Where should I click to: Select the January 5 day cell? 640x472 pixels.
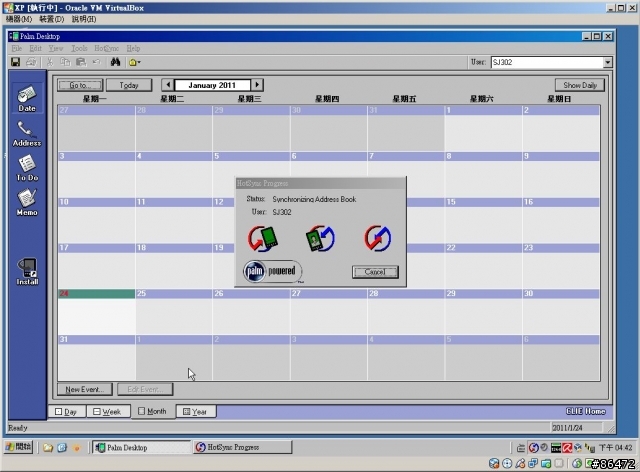click(x=251, y=174)
